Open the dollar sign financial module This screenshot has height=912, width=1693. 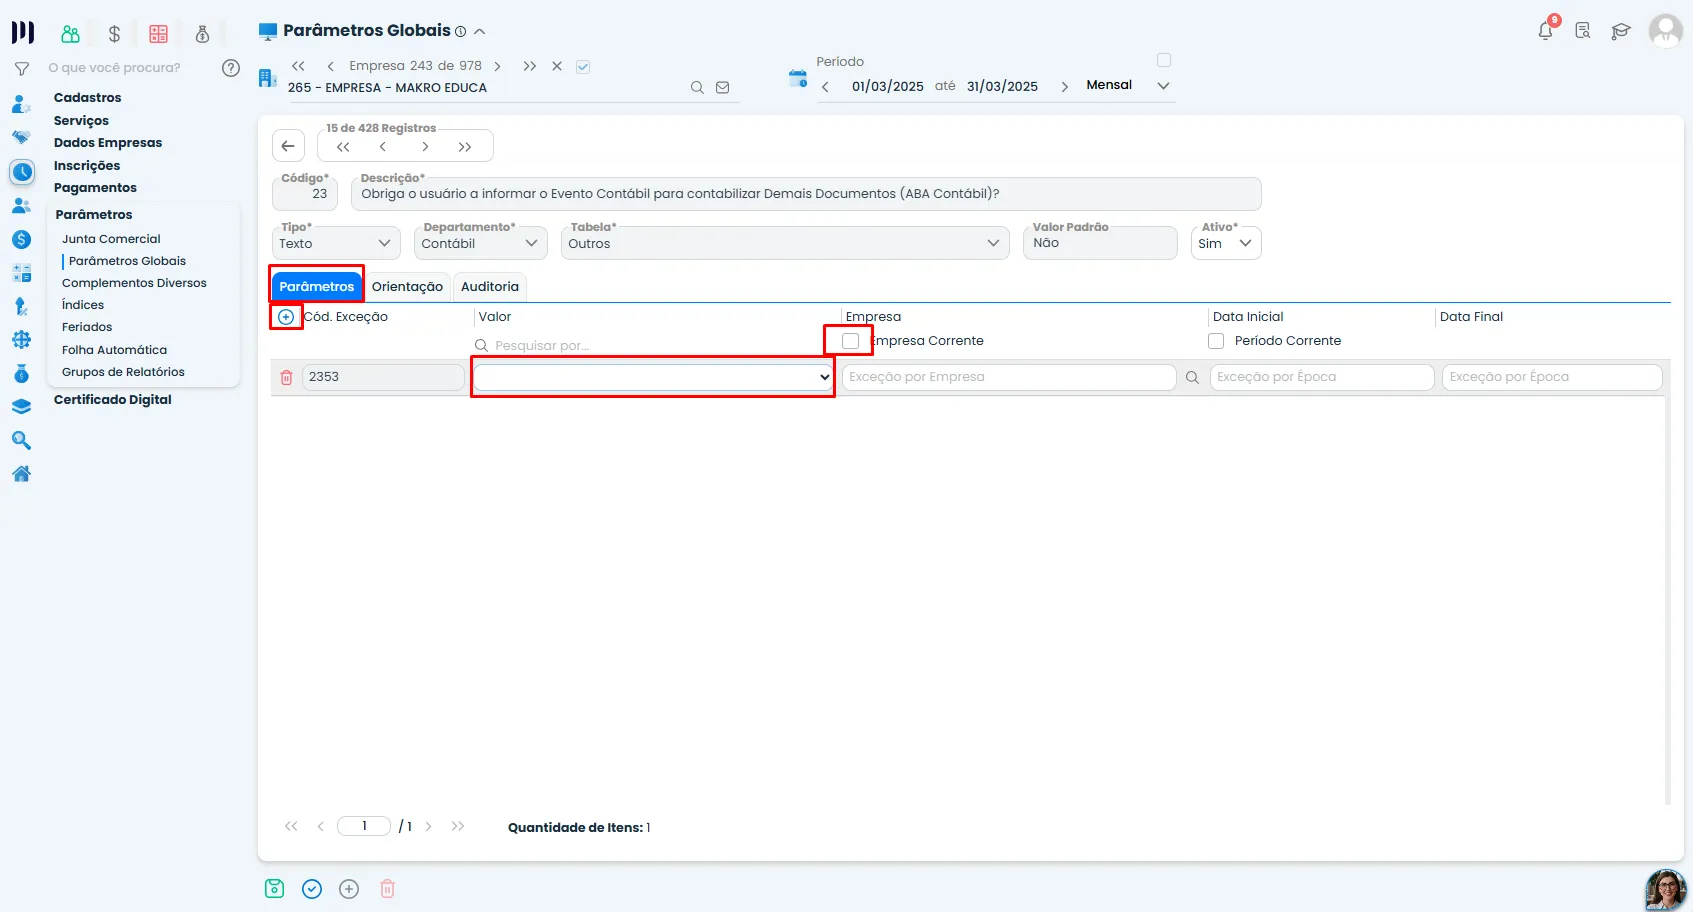pos(114,34)
